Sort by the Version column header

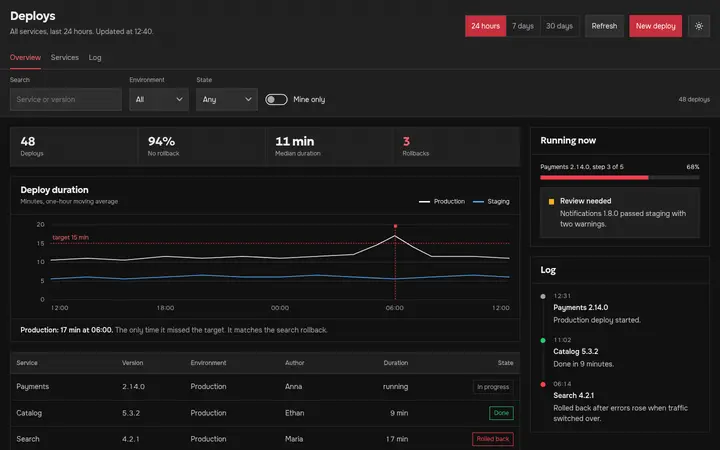(133, 363)
